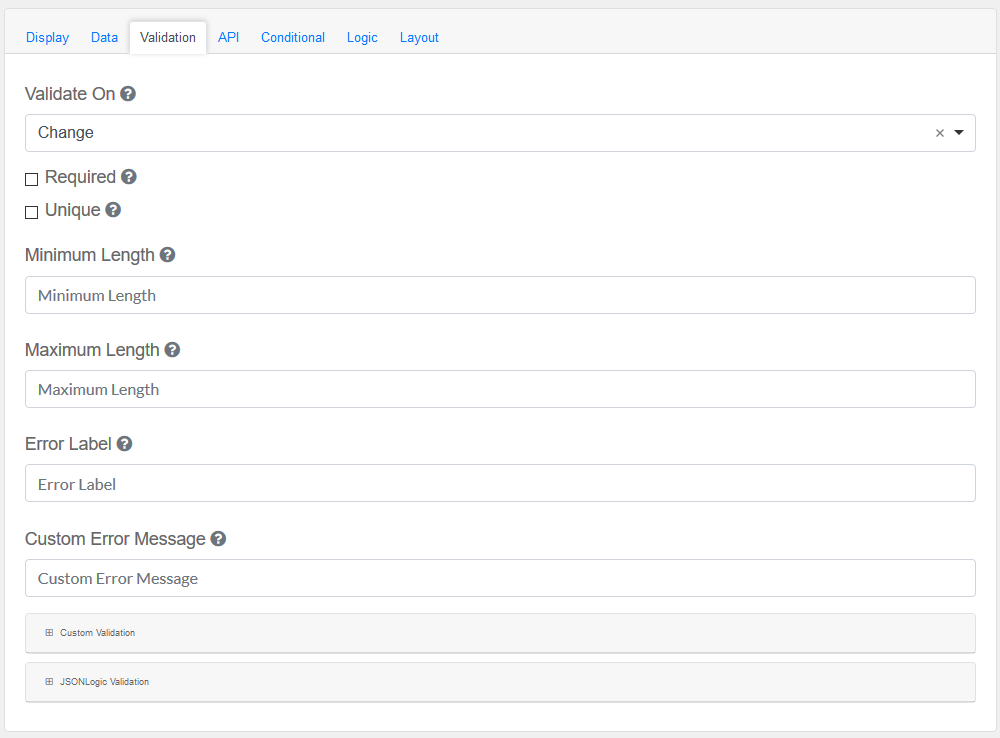Switch to the Data tab
The image size is (1000, 738).
coord(104,38)
